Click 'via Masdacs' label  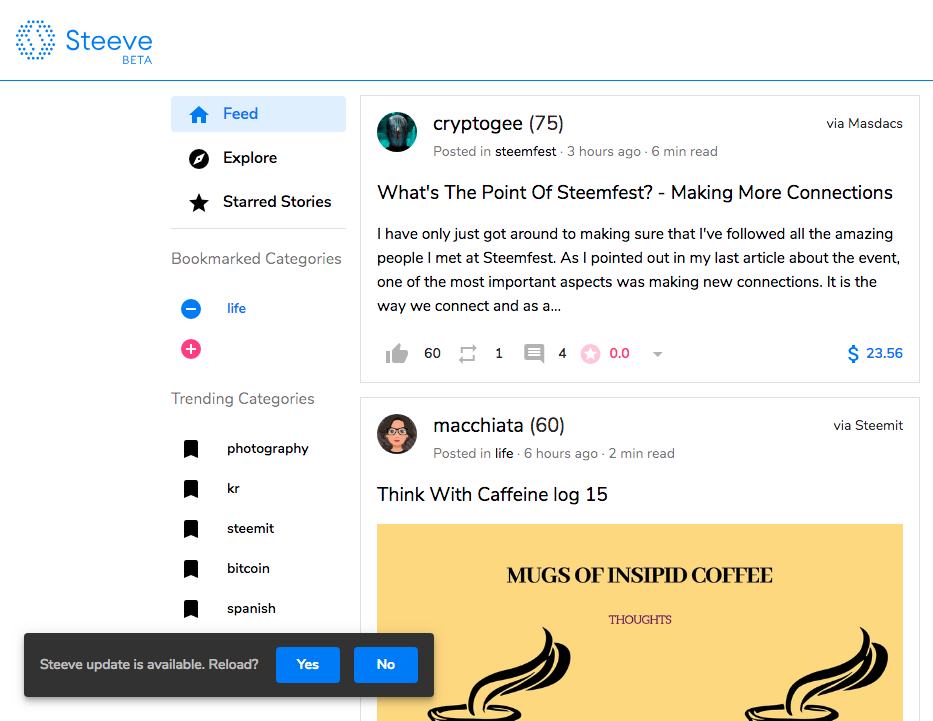[864, 124]
